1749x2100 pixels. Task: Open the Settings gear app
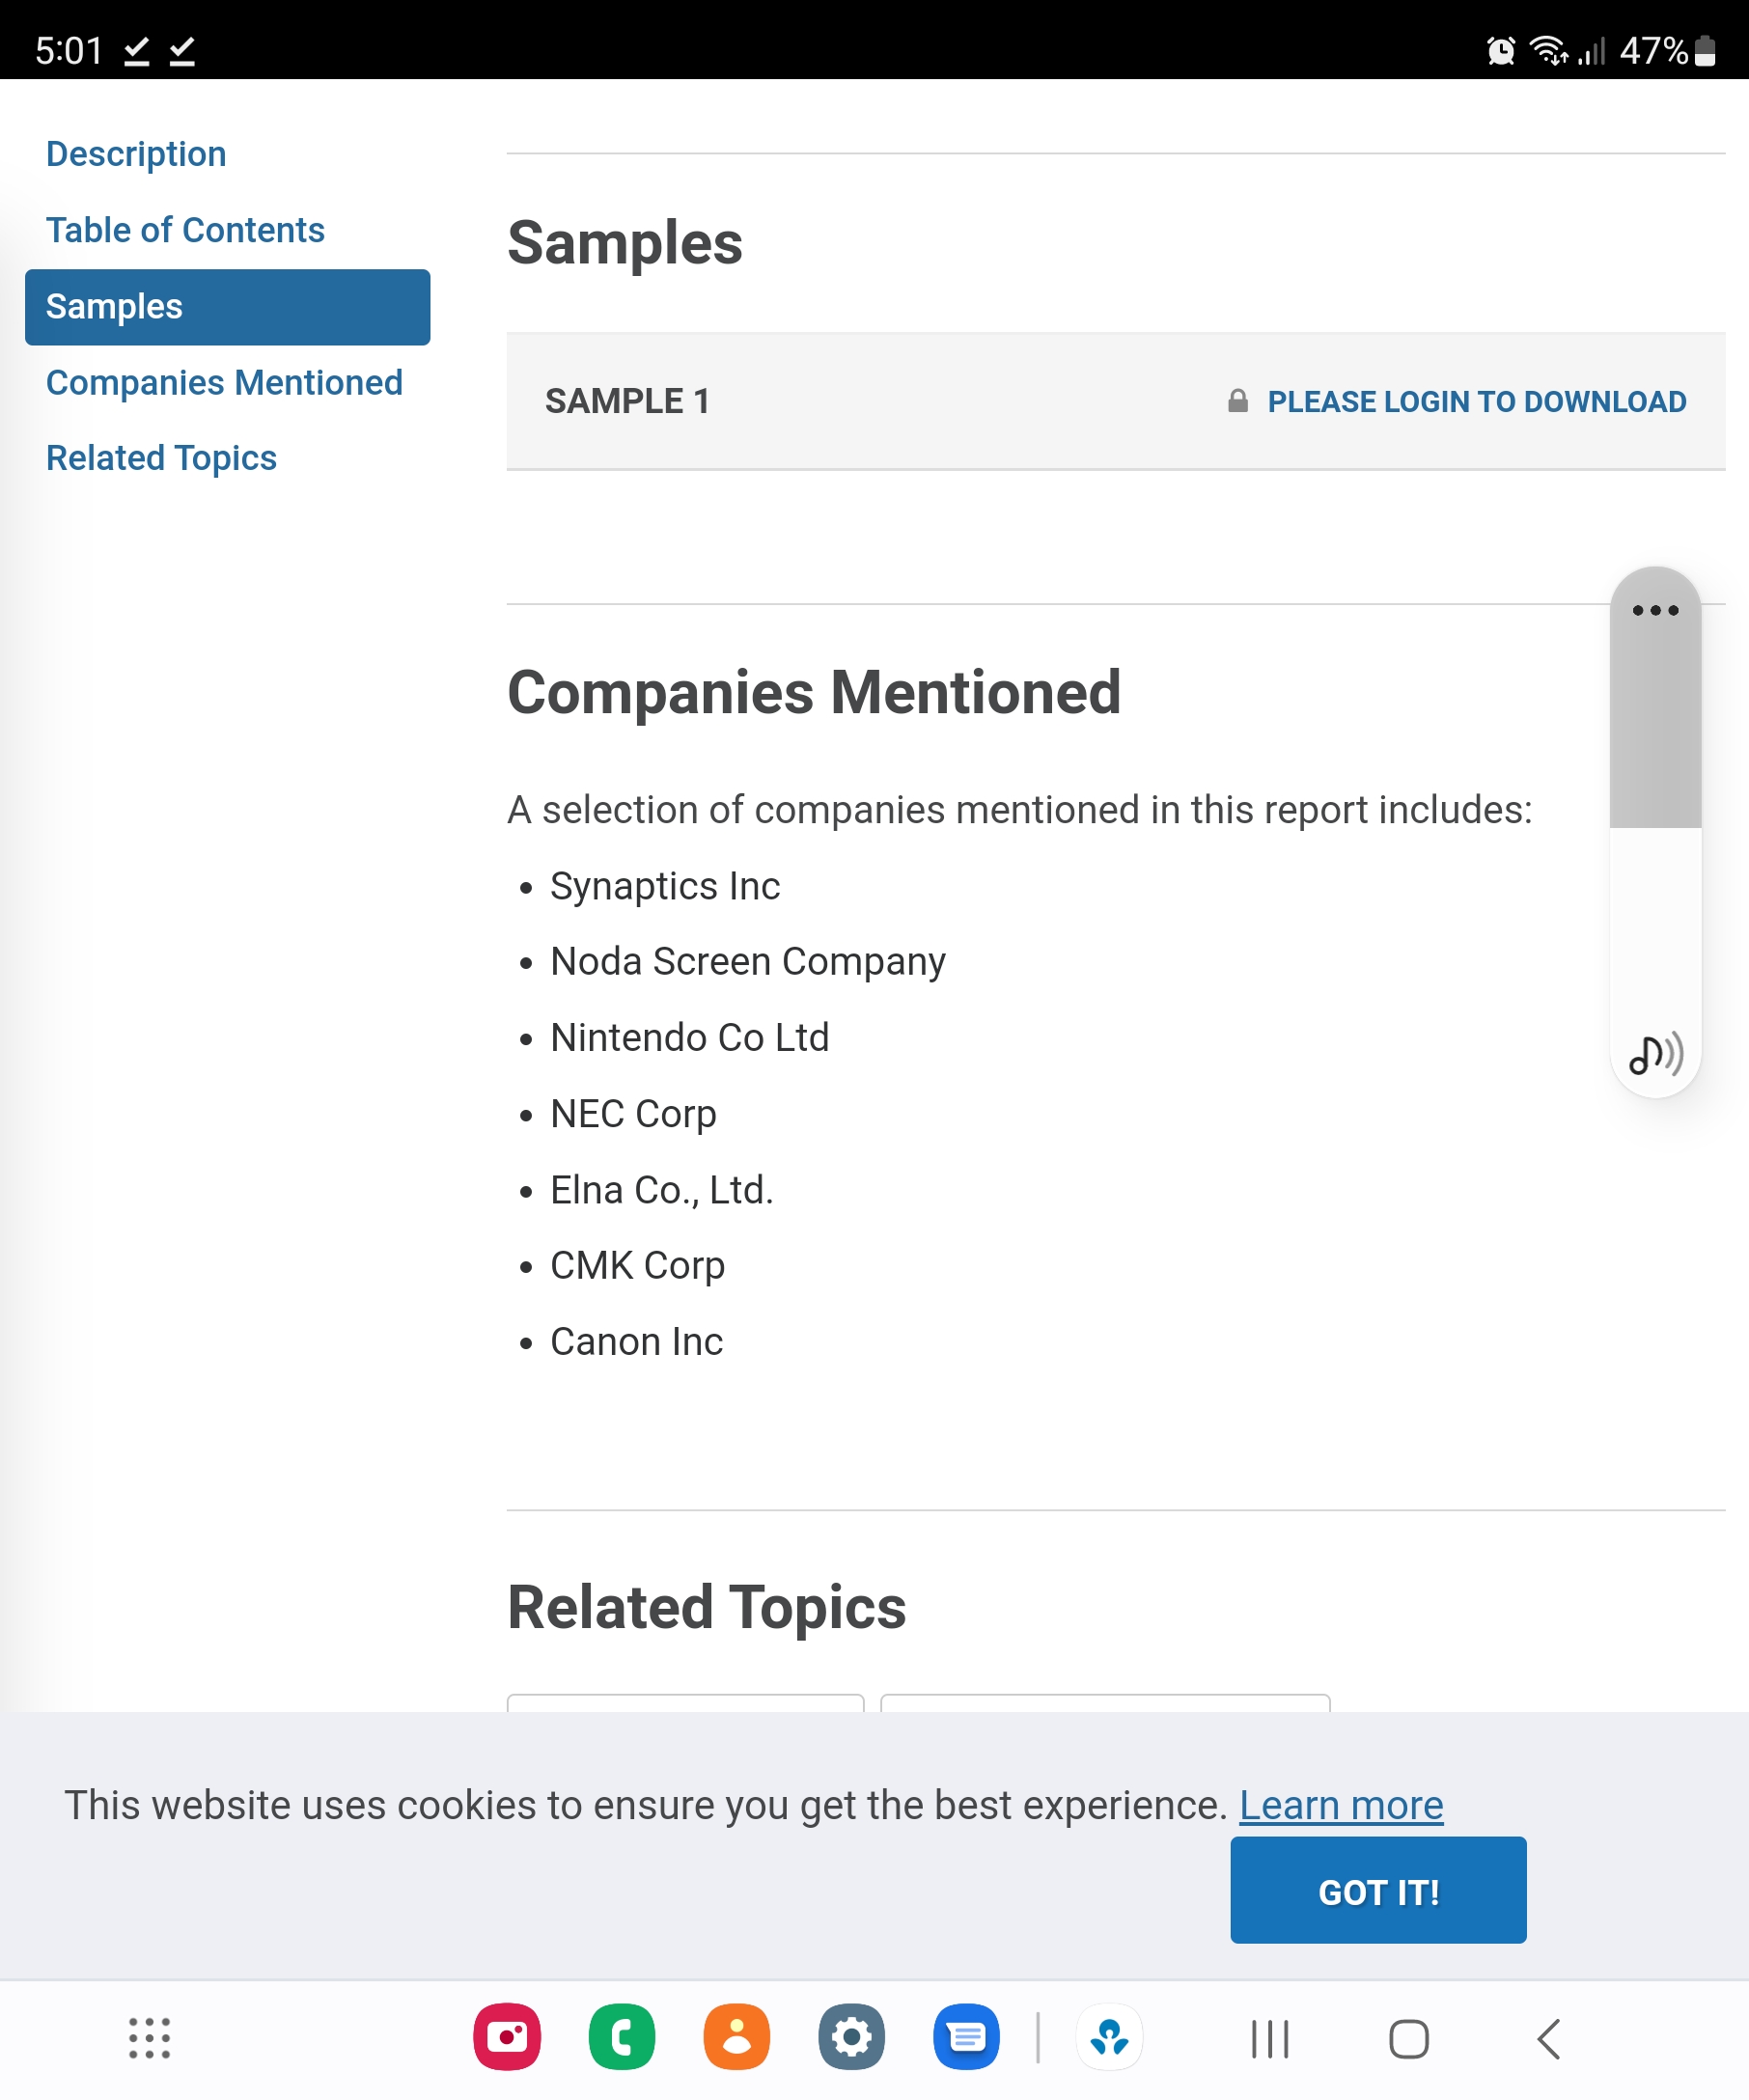pos(851,2037)
